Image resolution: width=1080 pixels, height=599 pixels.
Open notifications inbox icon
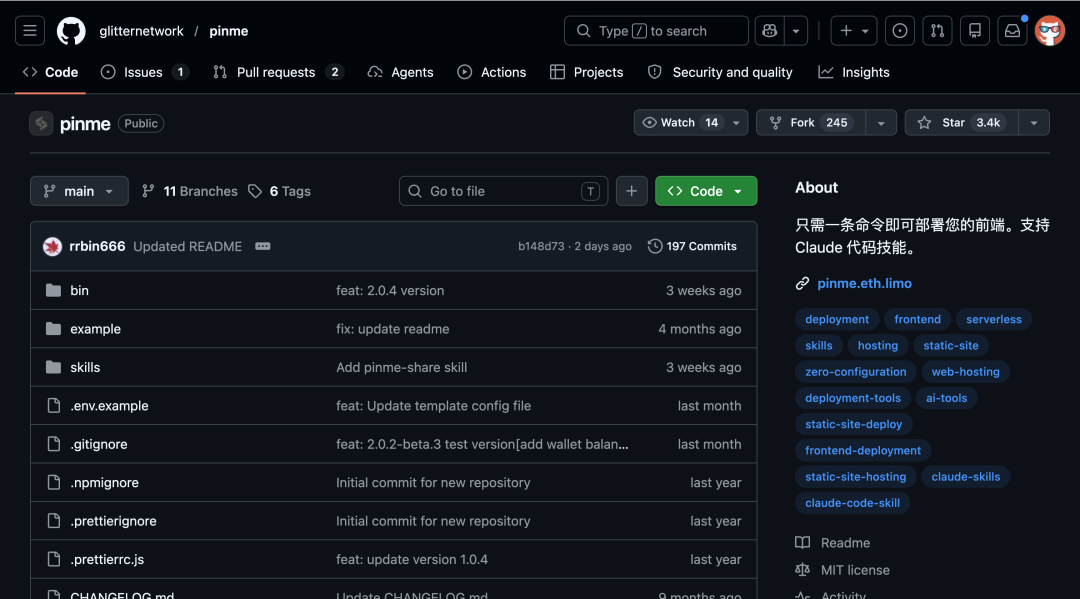coord(1012,31)
